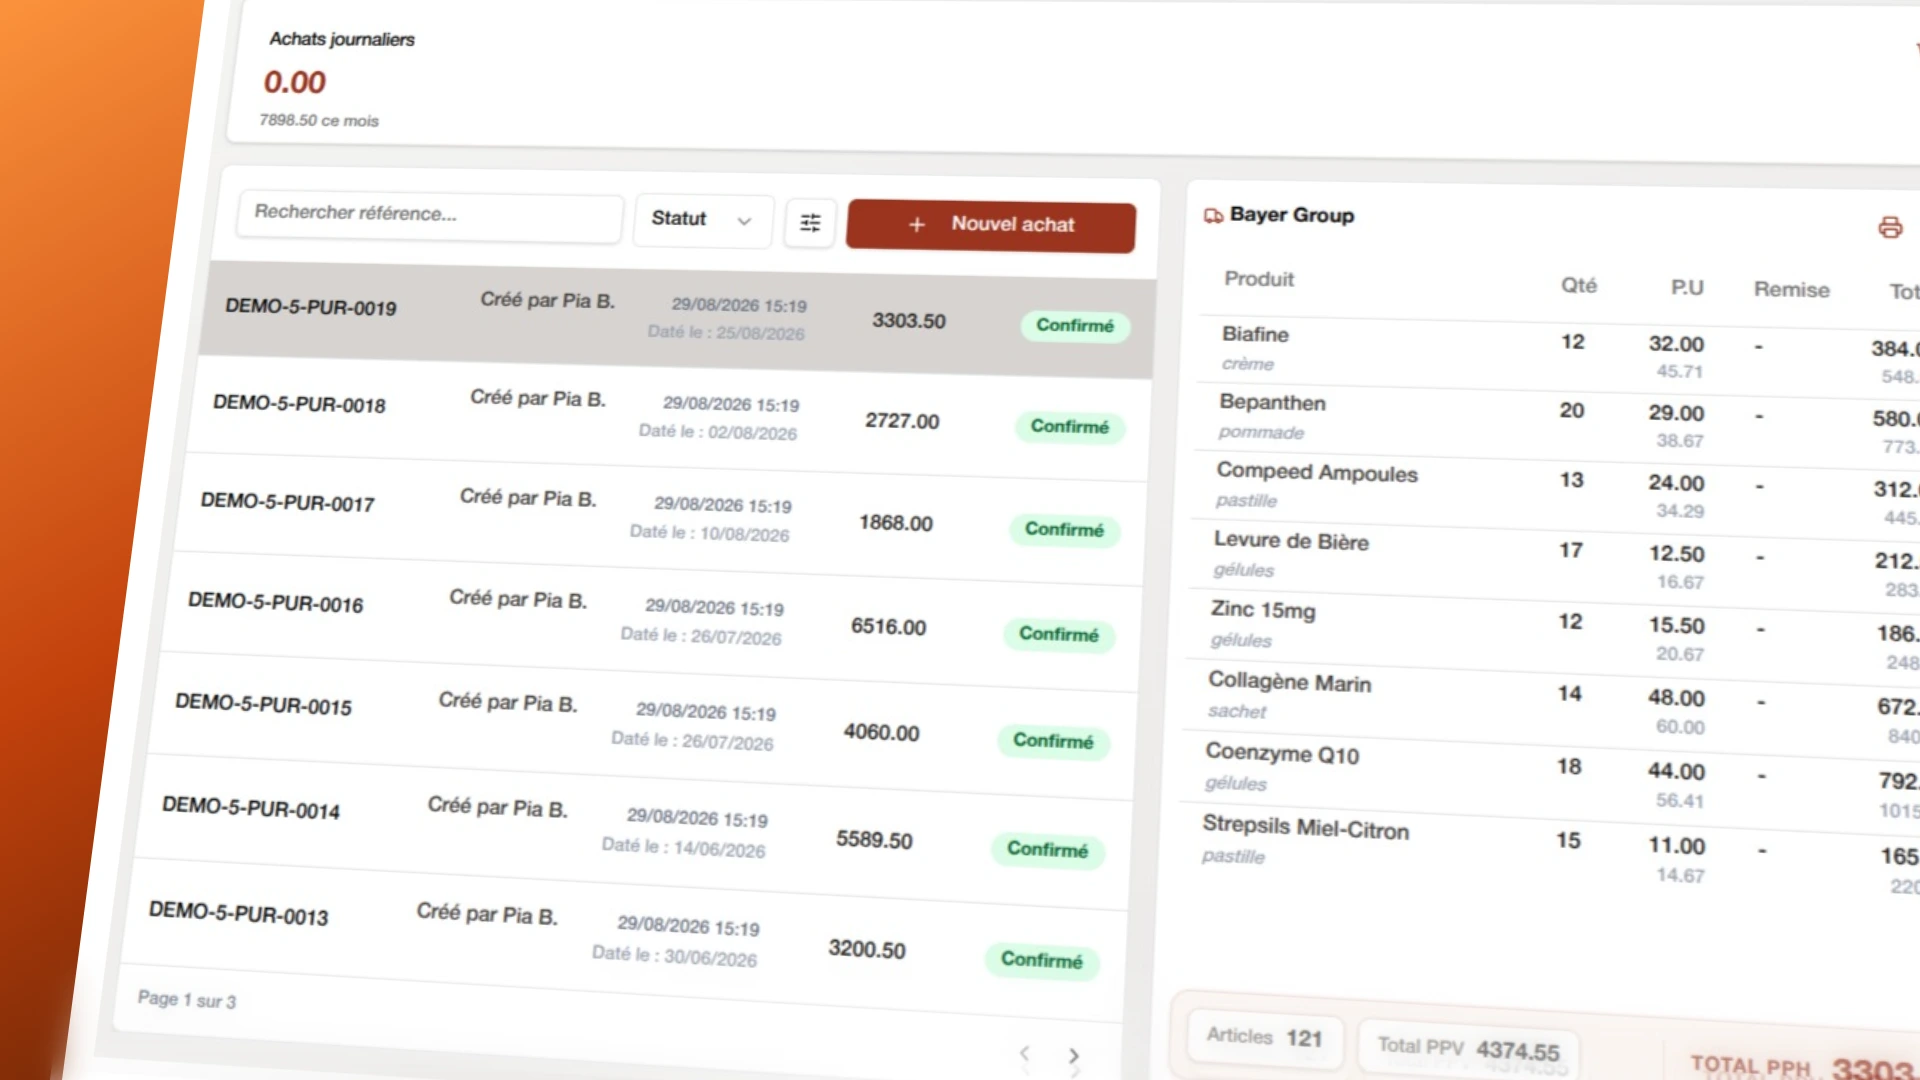This screenshot has width=1920, height=1080.
Task: Click the Zinc 15mg product name
Action: pos(1263,610)
